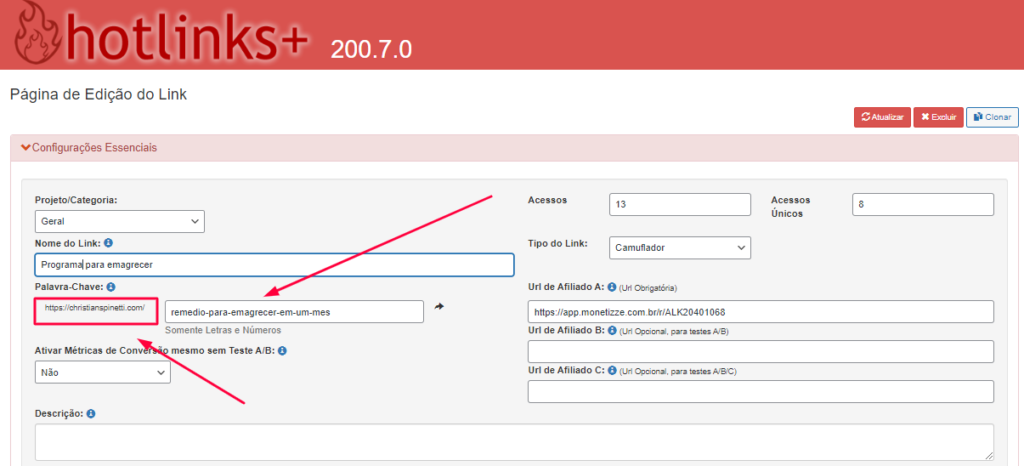
Task: Focus the empty Url de Afiliado C field
Action: point(761,392)
